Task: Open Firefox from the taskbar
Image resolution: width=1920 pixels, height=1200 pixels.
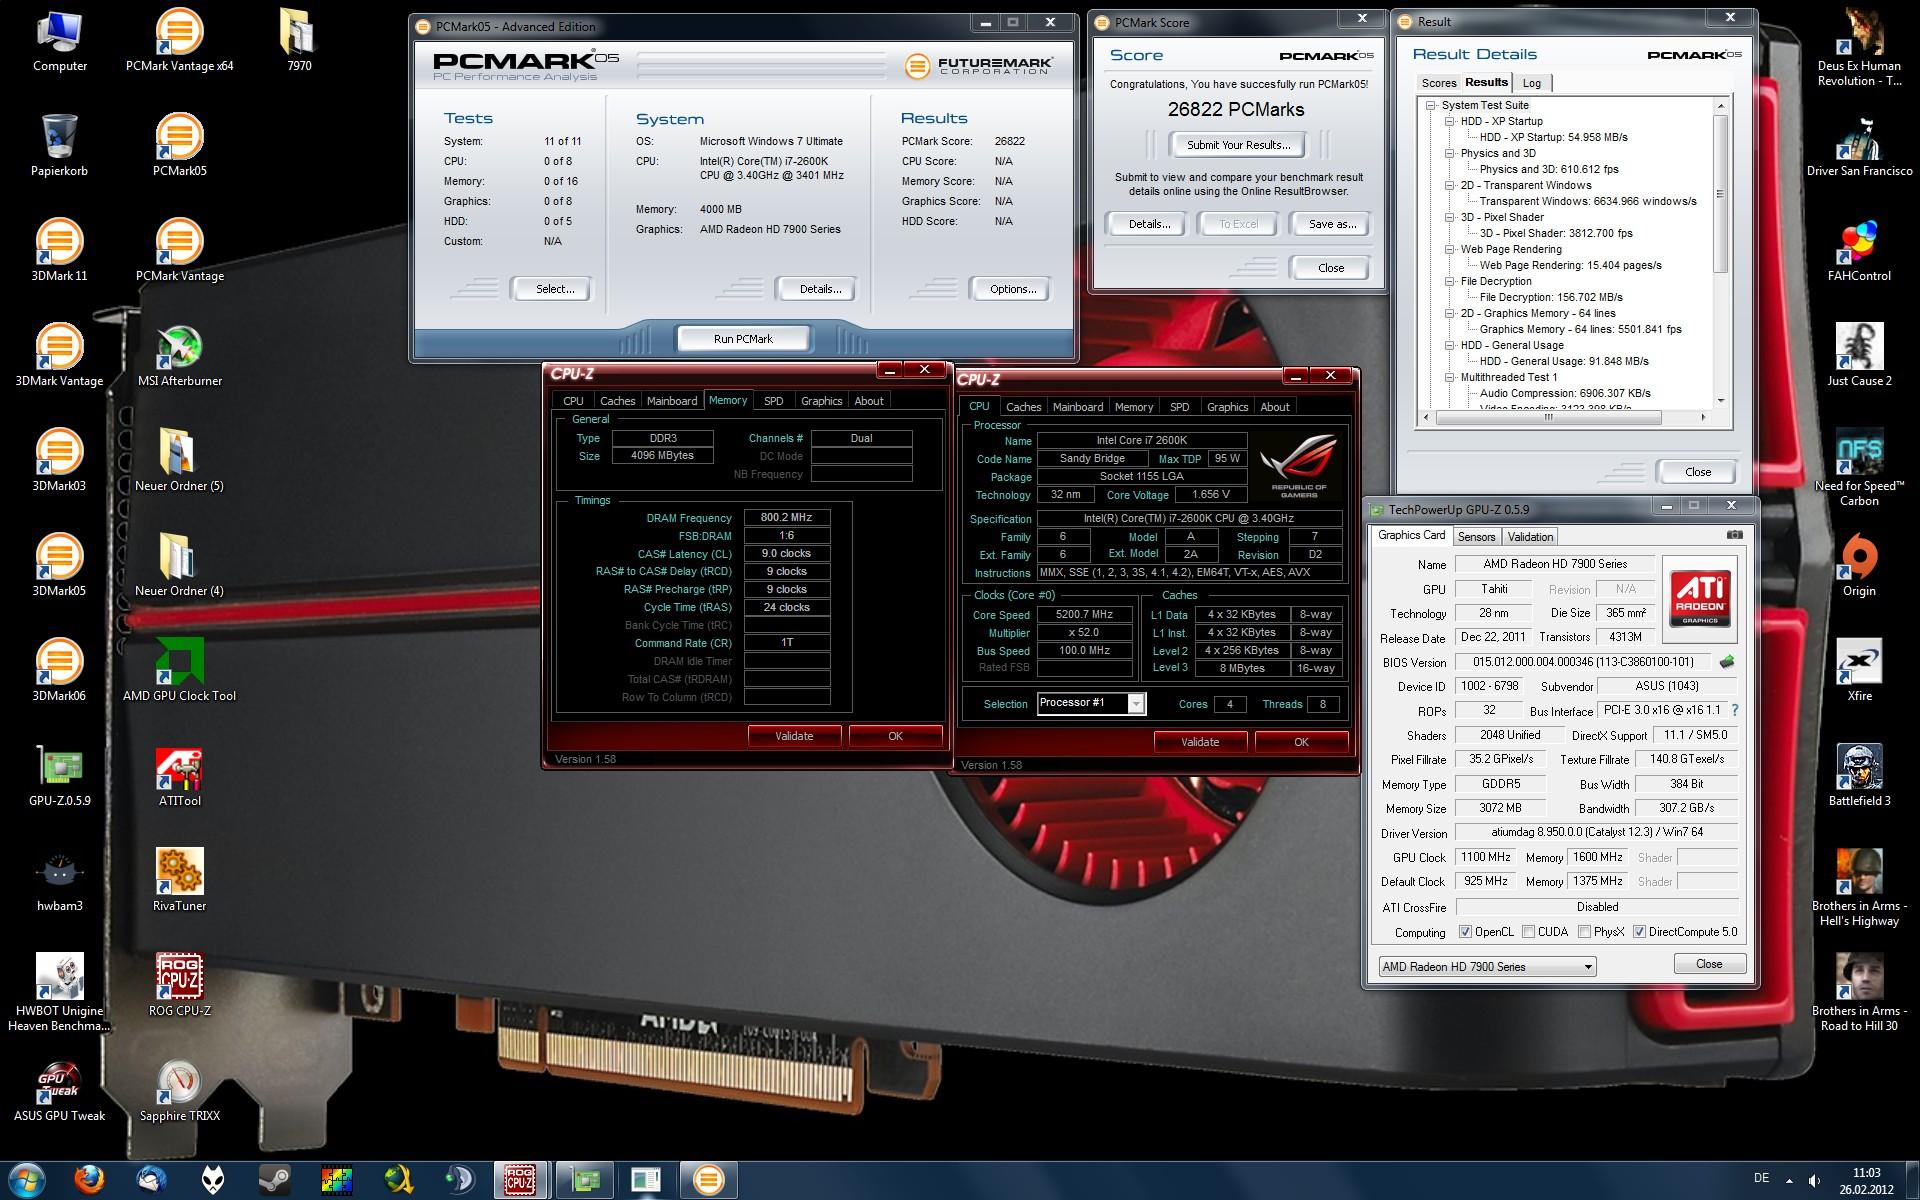Action: [89, 1180]
